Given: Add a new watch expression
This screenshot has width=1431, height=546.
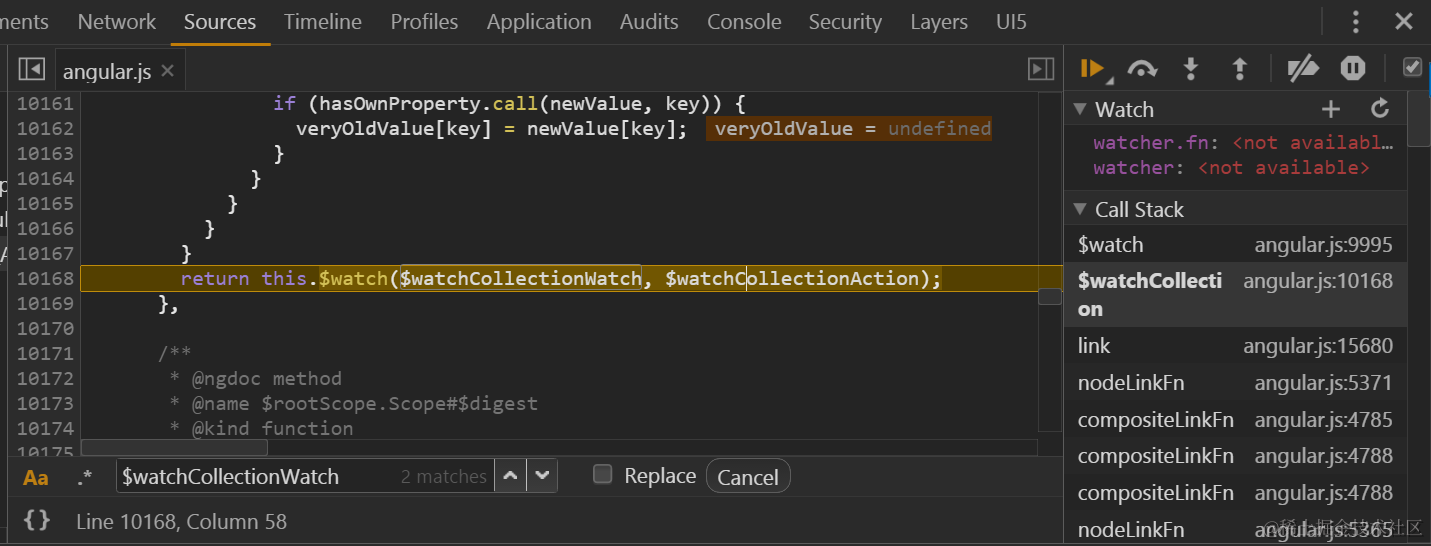Looking at the screenshot, I should coord(1330,109).
